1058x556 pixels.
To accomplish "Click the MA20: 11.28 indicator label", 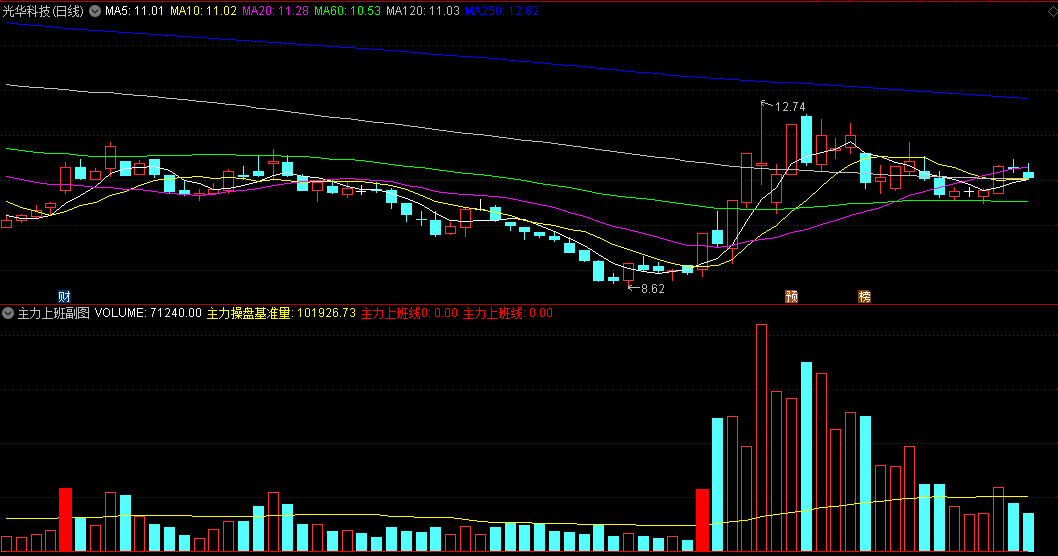I will [x=275, y=11].
